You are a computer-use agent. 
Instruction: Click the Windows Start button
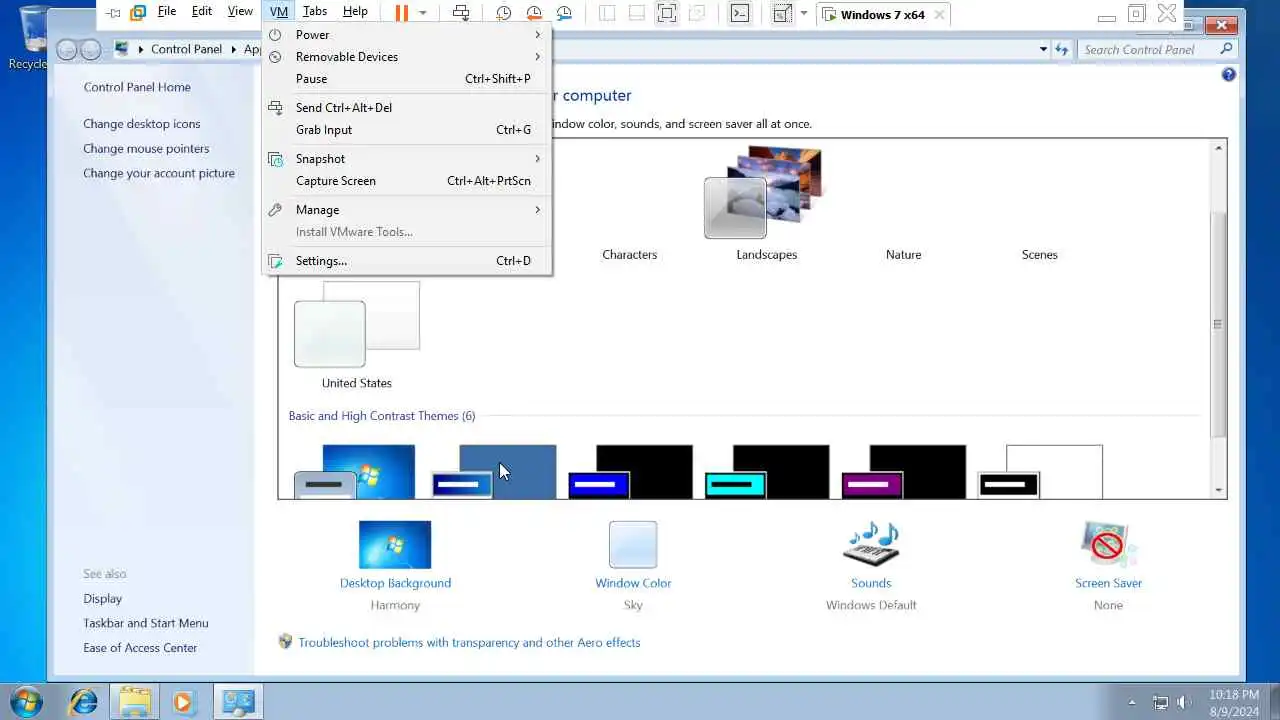click(x=26, y=701)
